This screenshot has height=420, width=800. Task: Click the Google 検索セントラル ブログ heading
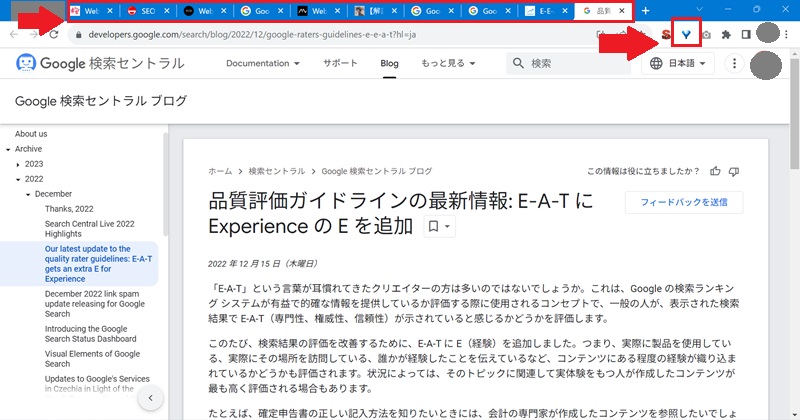point(101,101)
